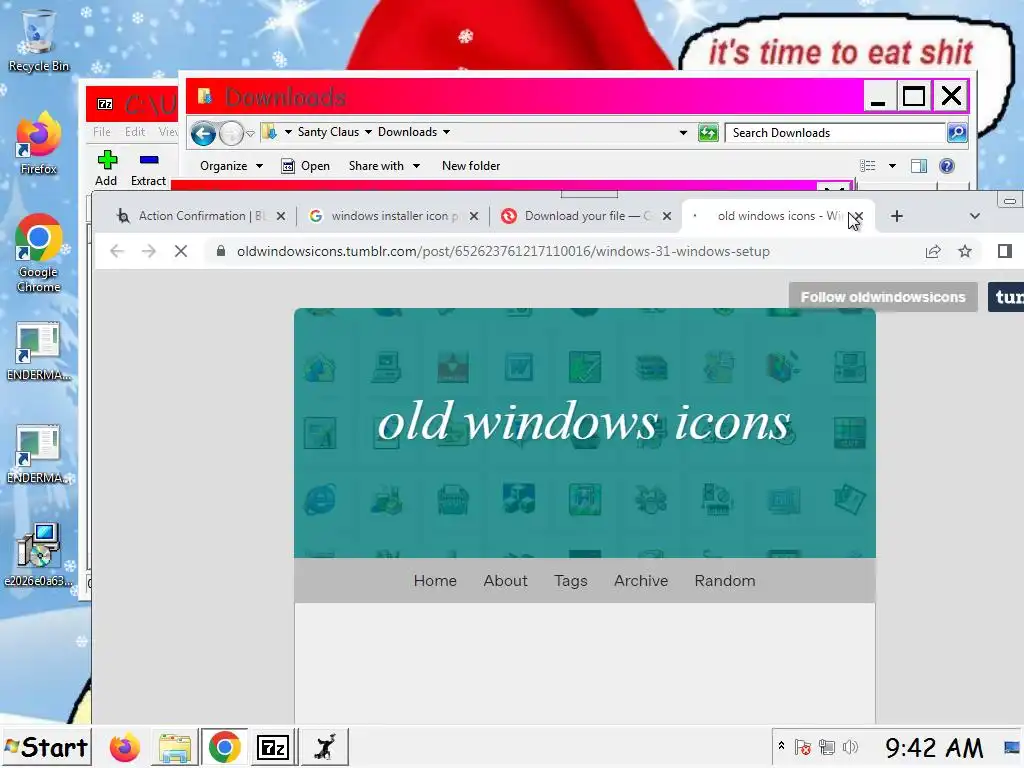Go back in the Downloads Explorer window
Screen dimensions: 1024x768
[203, 134]
